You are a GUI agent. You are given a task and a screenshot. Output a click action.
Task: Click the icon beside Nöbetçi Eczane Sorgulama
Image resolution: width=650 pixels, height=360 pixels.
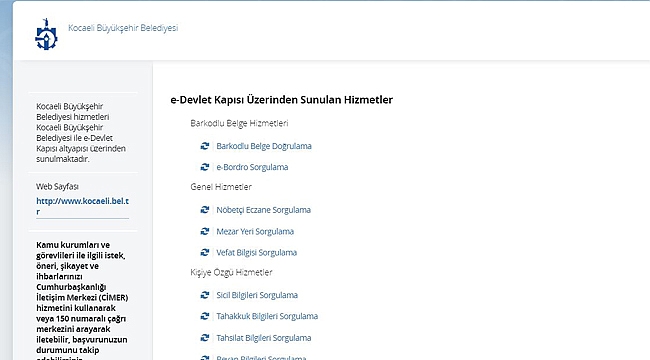pyautogui.click(x=205, y=210)
